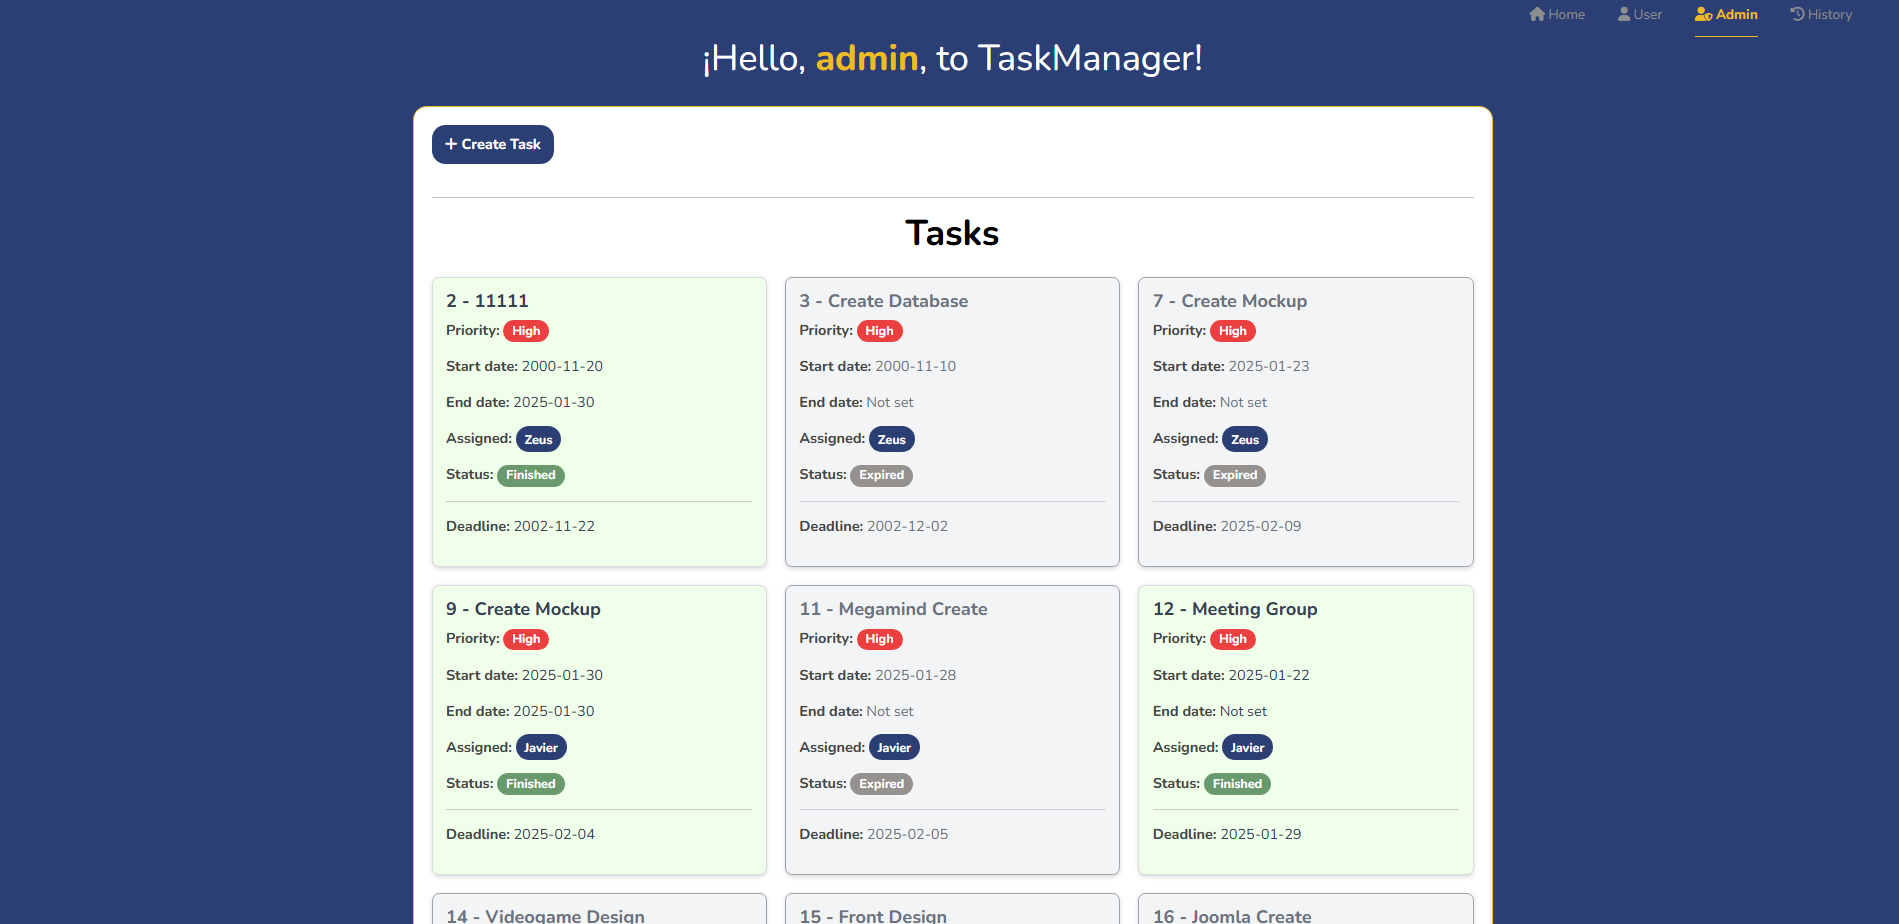The image size is (1899, 924).
Task: Select the 7 - Create Mockup card title
Action: click(x=1229, y=301)
